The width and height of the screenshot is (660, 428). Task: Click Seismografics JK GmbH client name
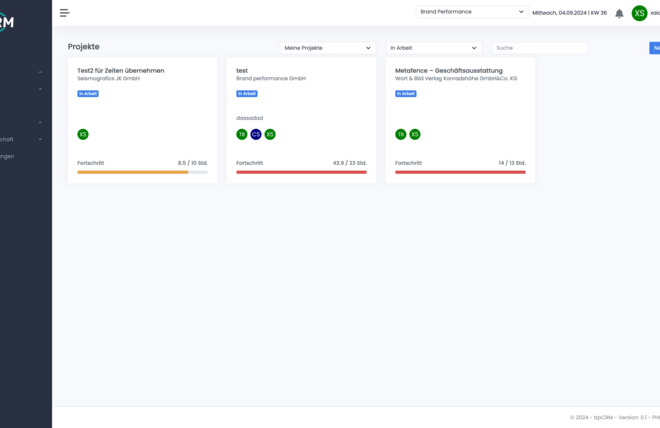[x=109, y=78]
